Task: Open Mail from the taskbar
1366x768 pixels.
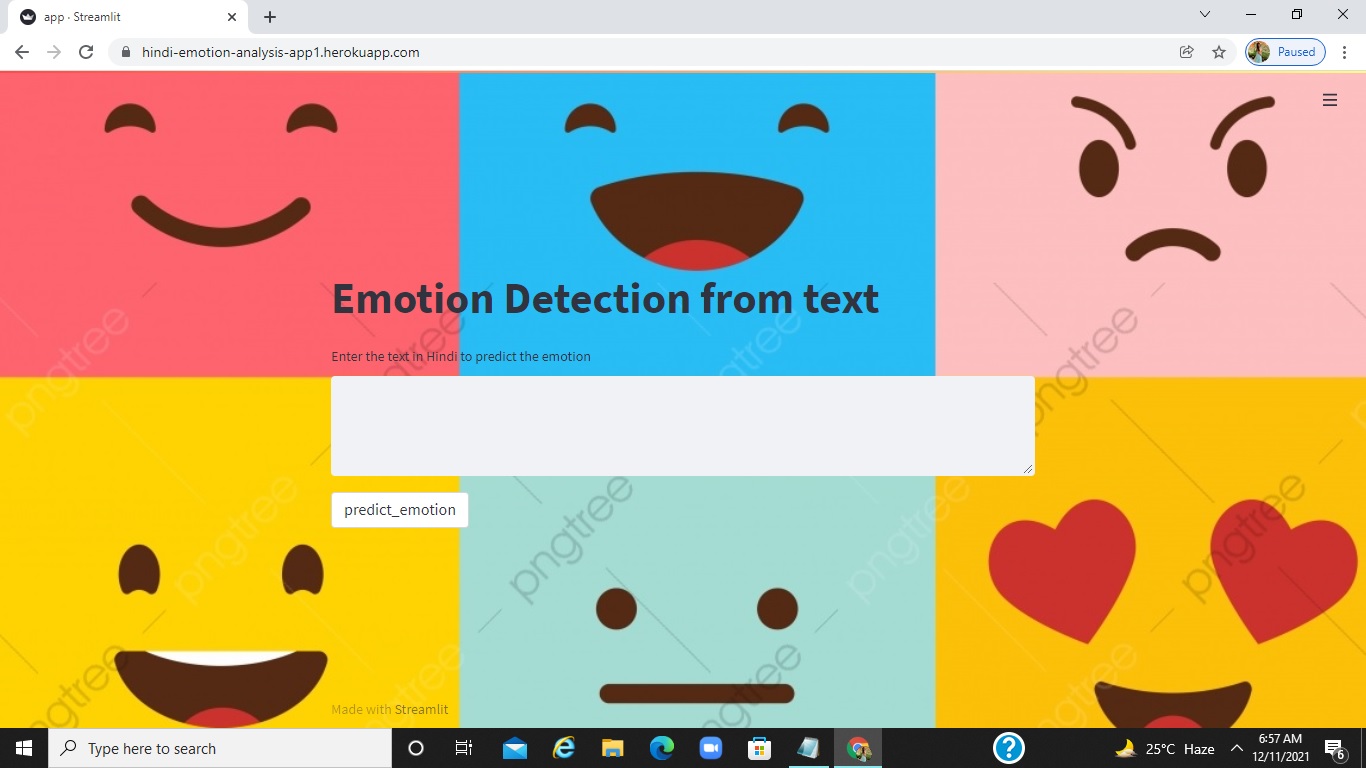Action: (514, 747)
